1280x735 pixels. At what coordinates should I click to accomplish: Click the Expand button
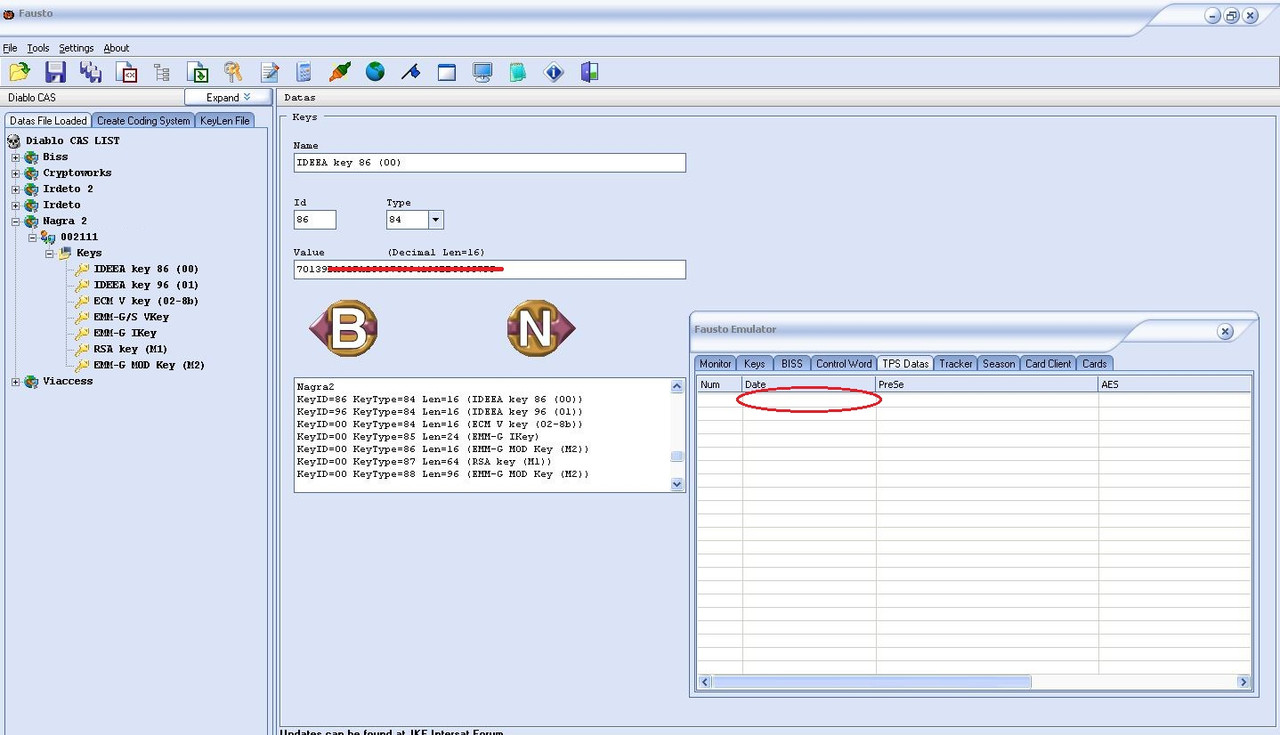click(229, 97)
